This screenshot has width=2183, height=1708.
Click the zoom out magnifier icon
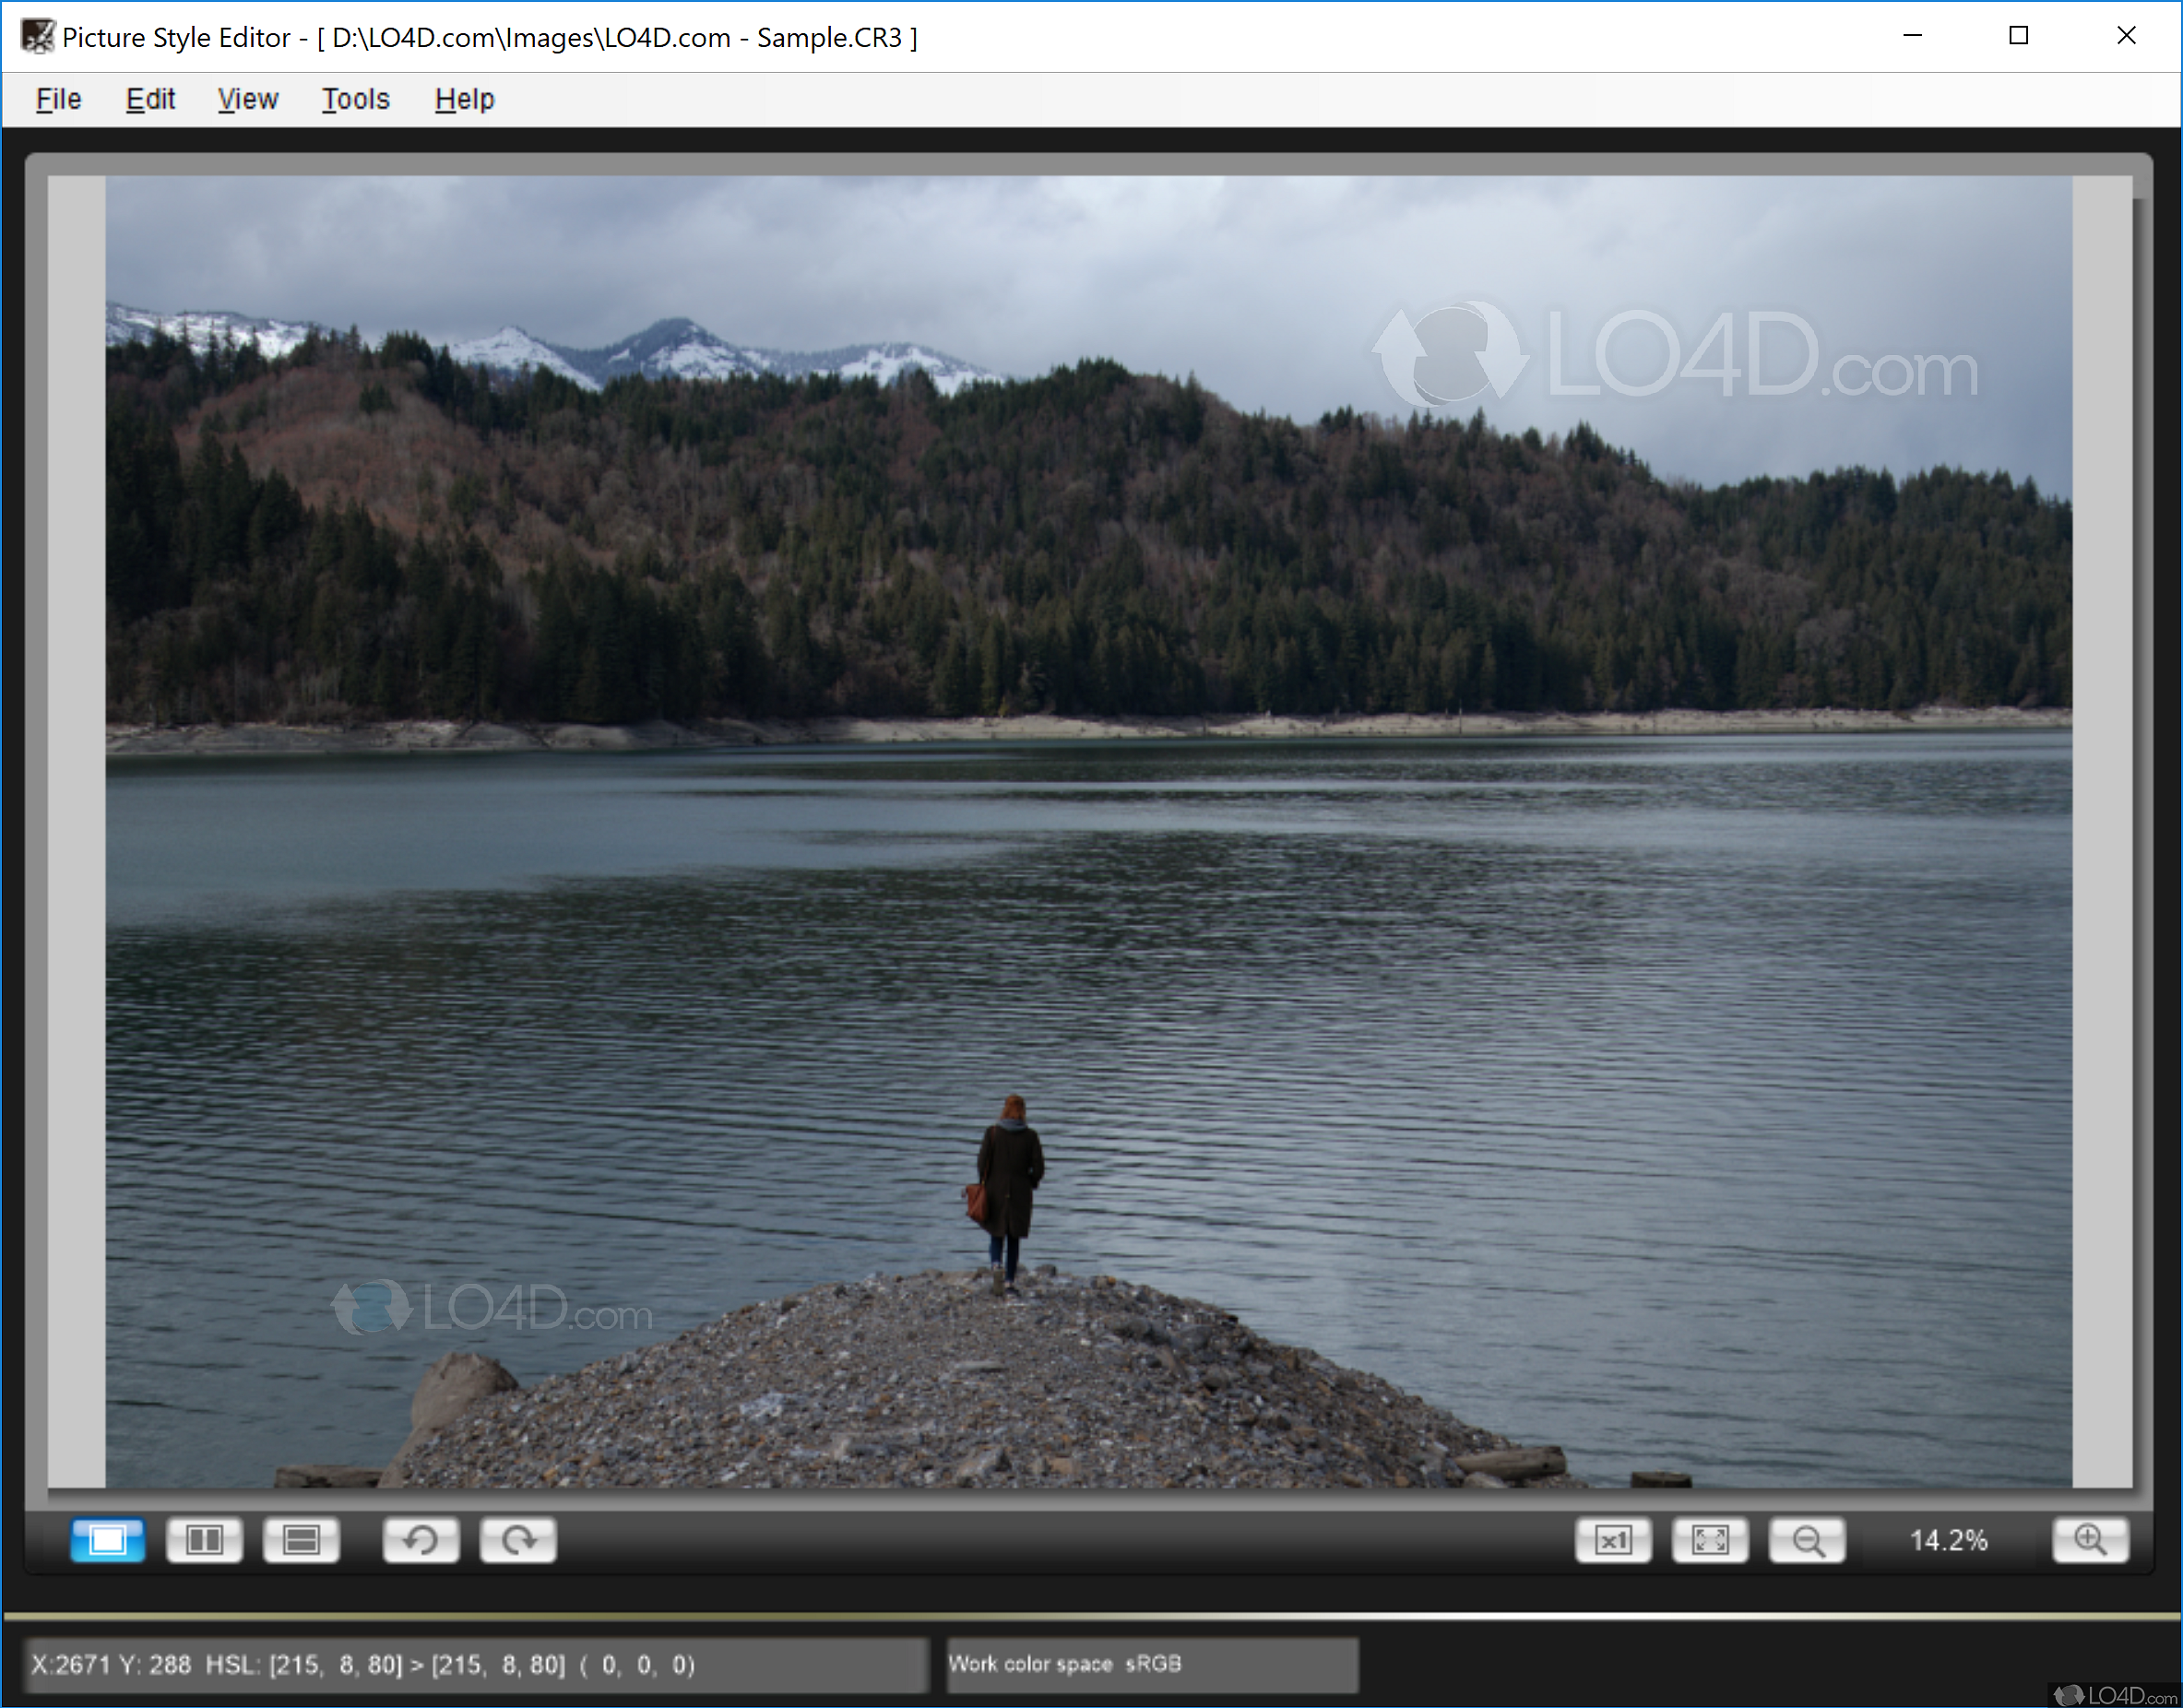pos(1807,1540)
